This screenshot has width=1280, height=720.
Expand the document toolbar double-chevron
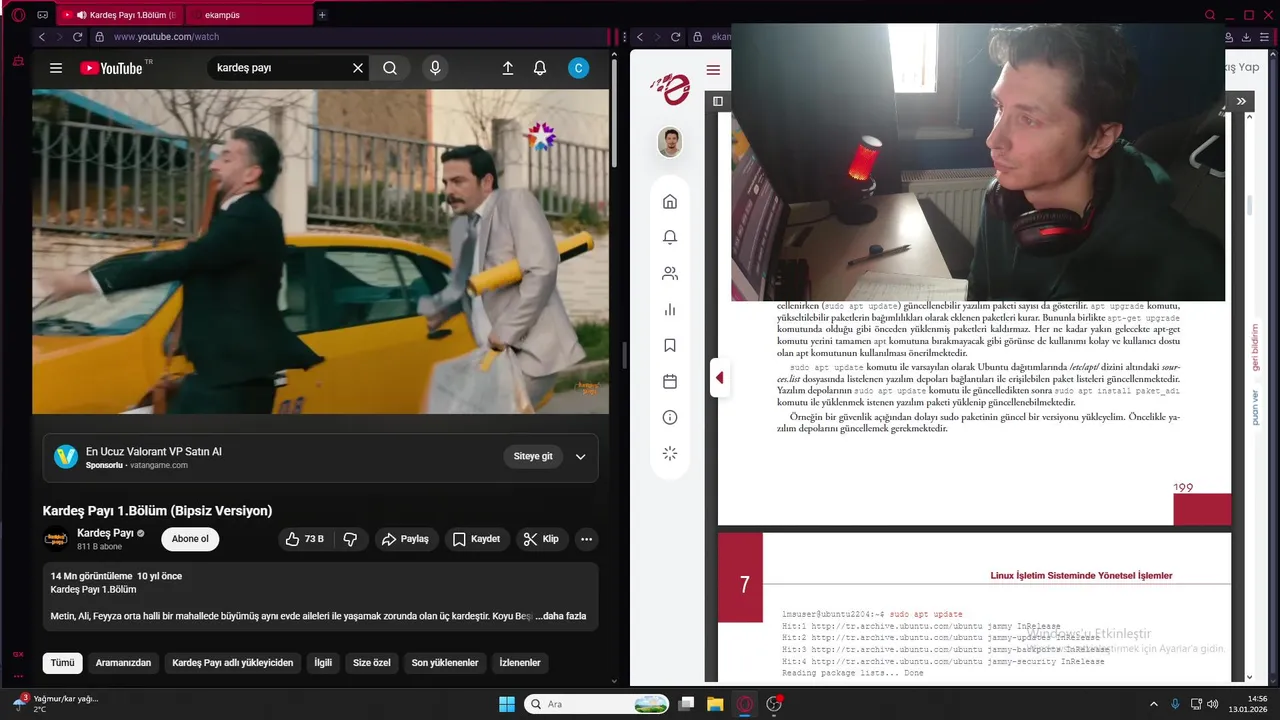click(x=1241, y=101)
